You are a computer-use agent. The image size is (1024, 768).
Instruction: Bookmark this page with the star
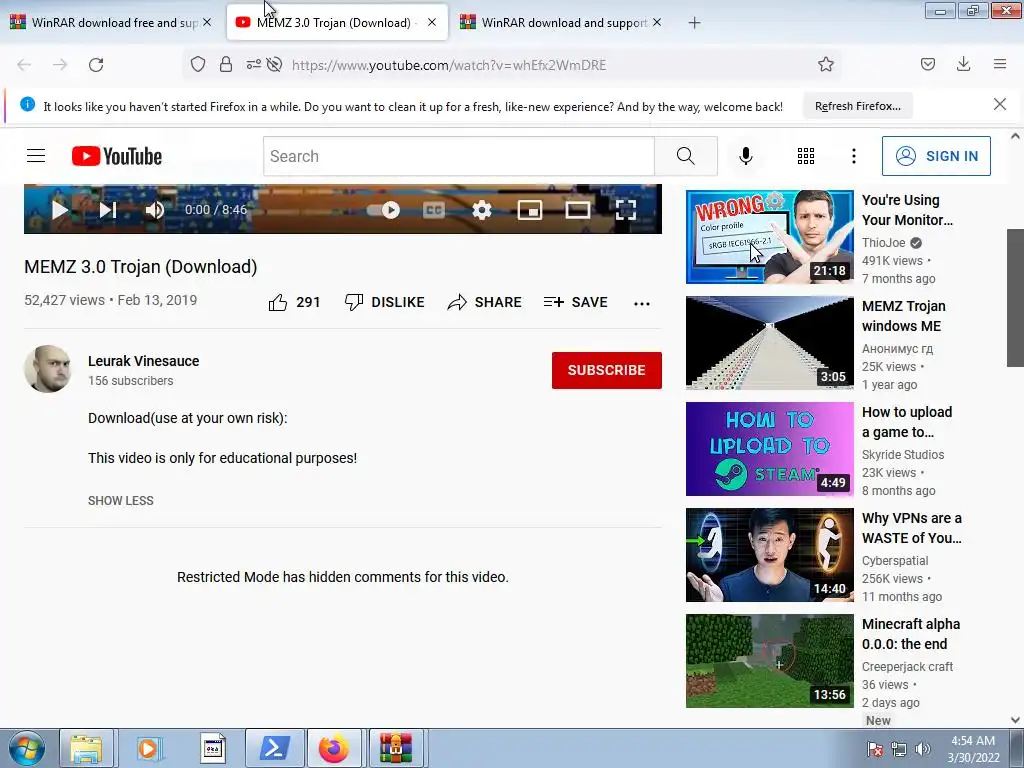(x=825, y=64)
